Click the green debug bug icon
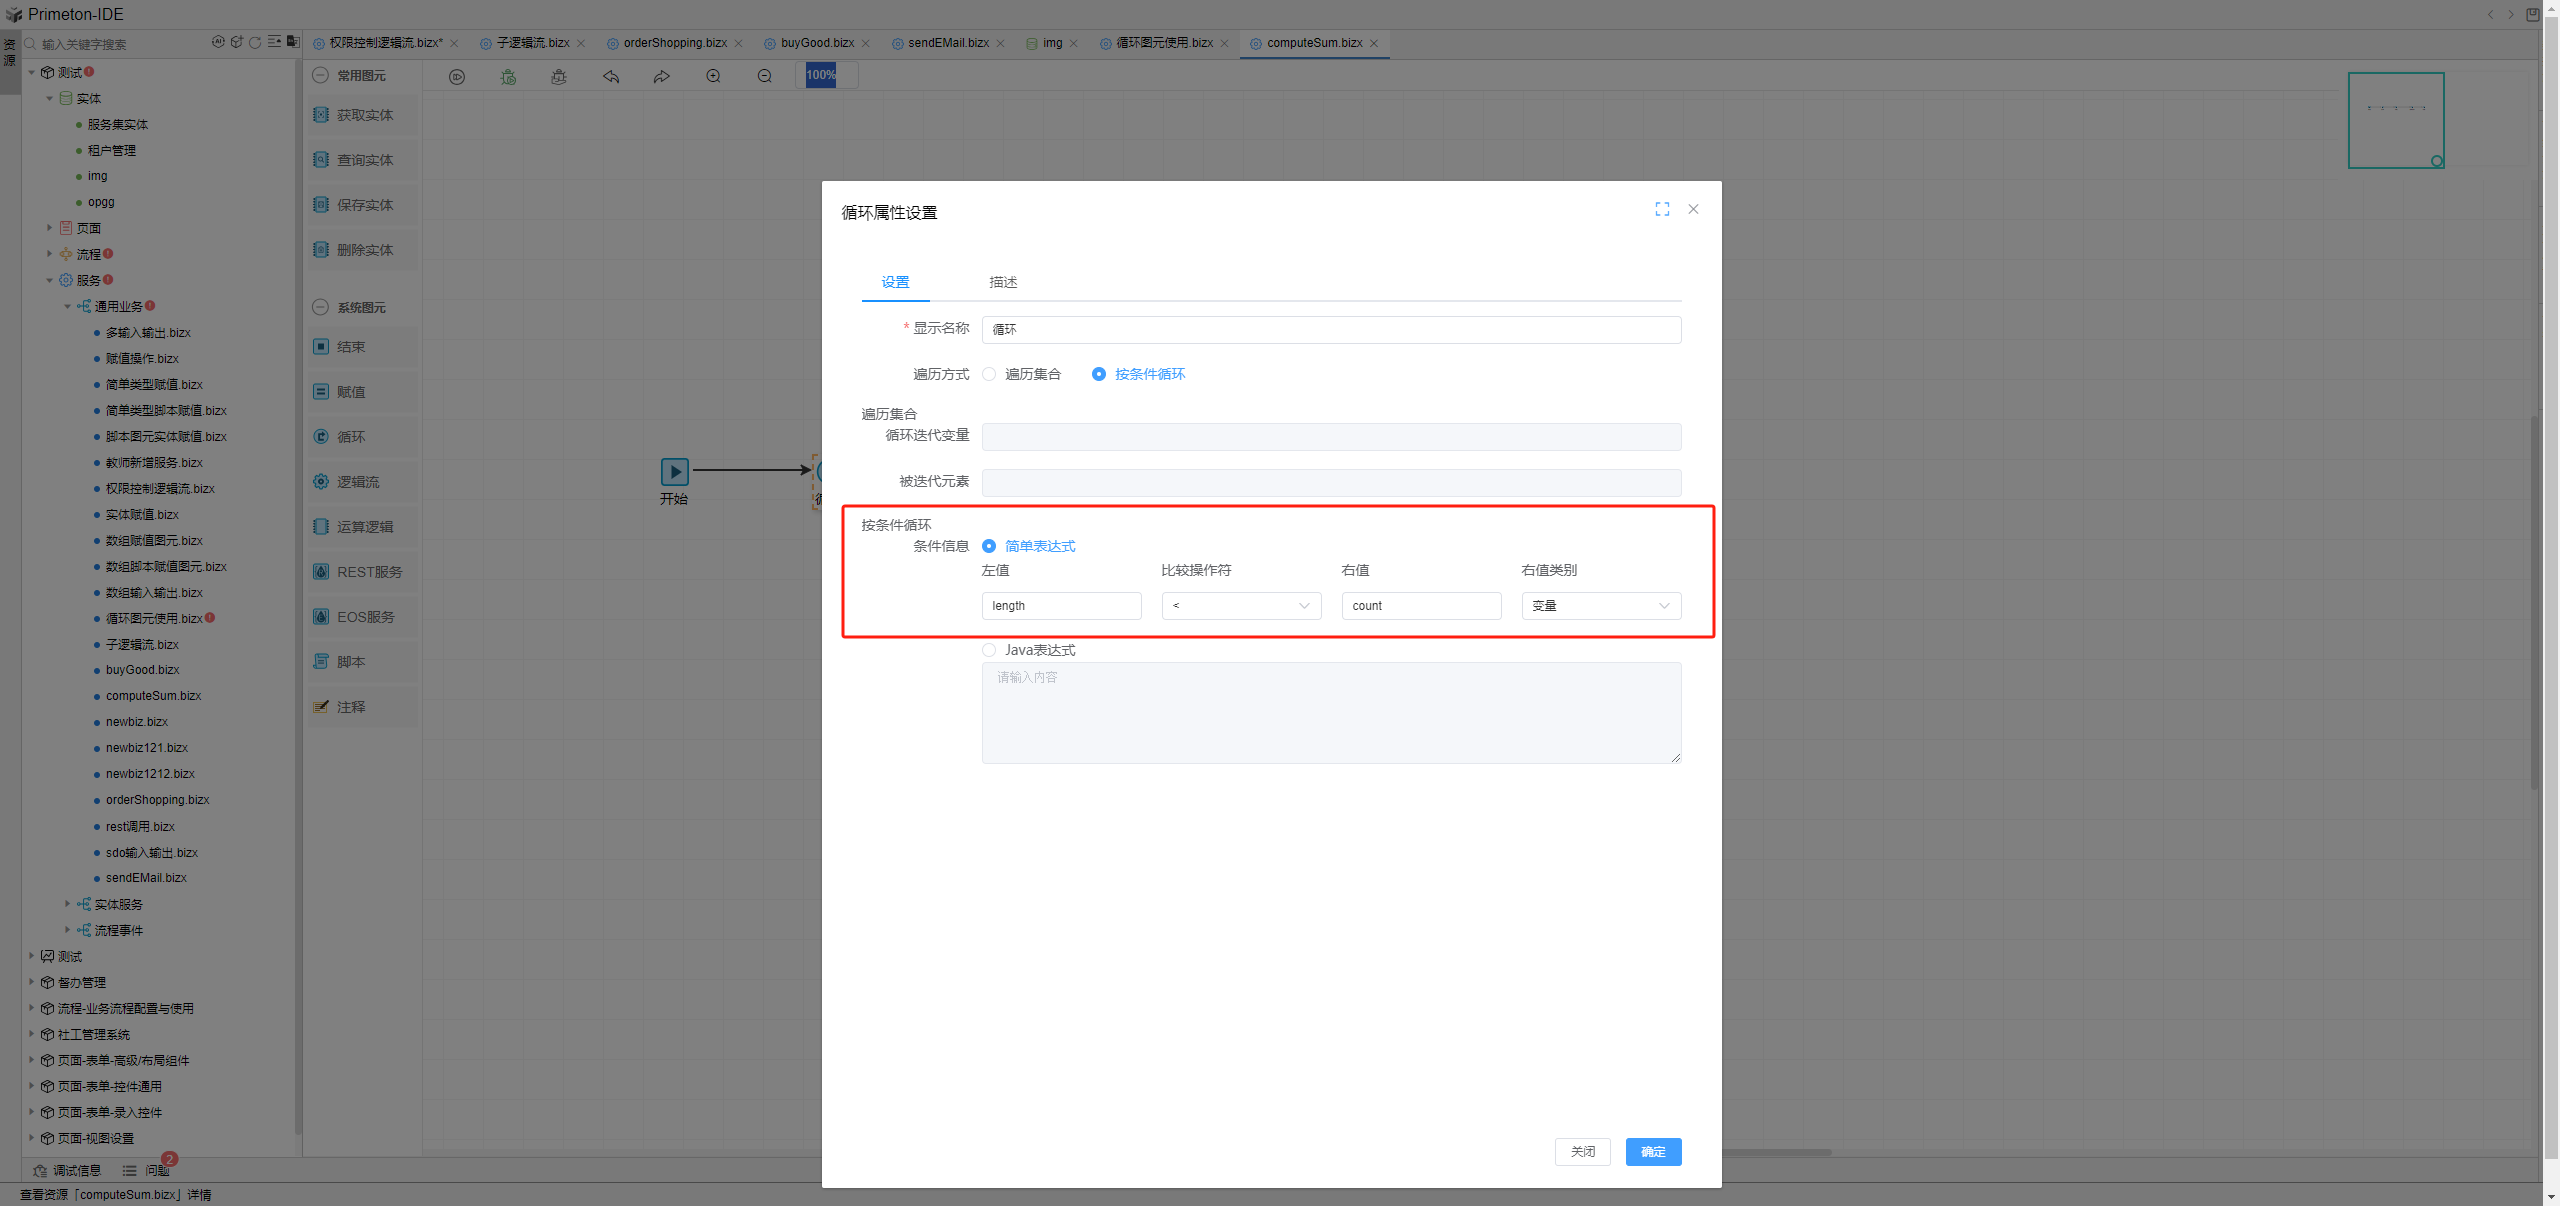The width and height of the screenshot is (2560, 1206). (508, 77)
